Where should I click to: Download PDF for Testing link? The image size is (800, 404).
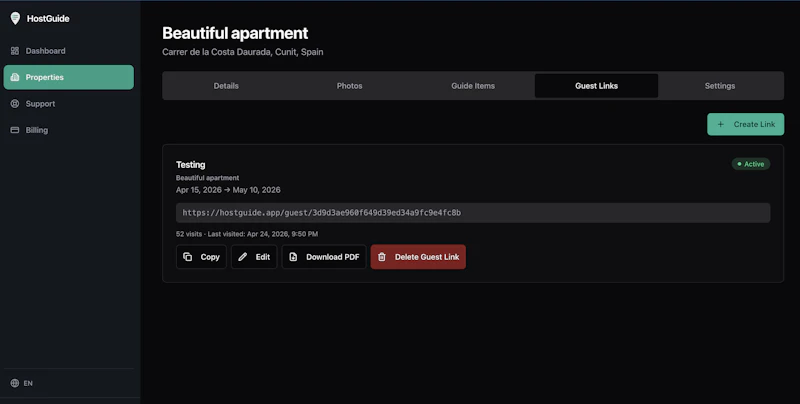(x=324, y=257)
